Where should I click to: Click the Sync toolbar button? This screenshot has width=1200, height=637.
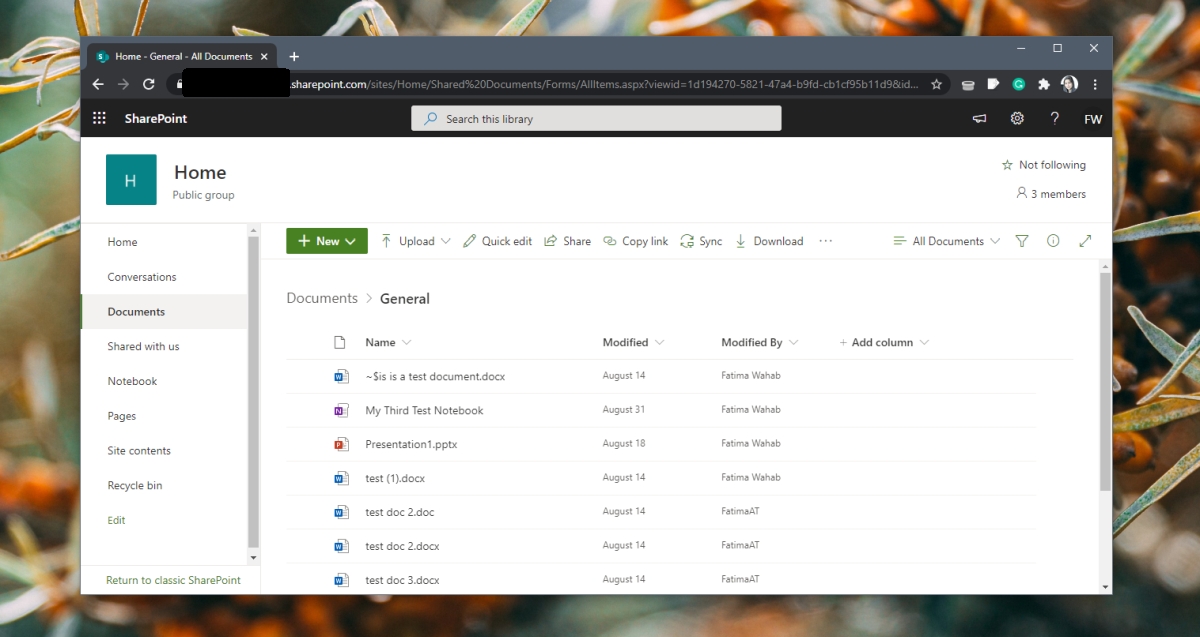tap(701, 241)
